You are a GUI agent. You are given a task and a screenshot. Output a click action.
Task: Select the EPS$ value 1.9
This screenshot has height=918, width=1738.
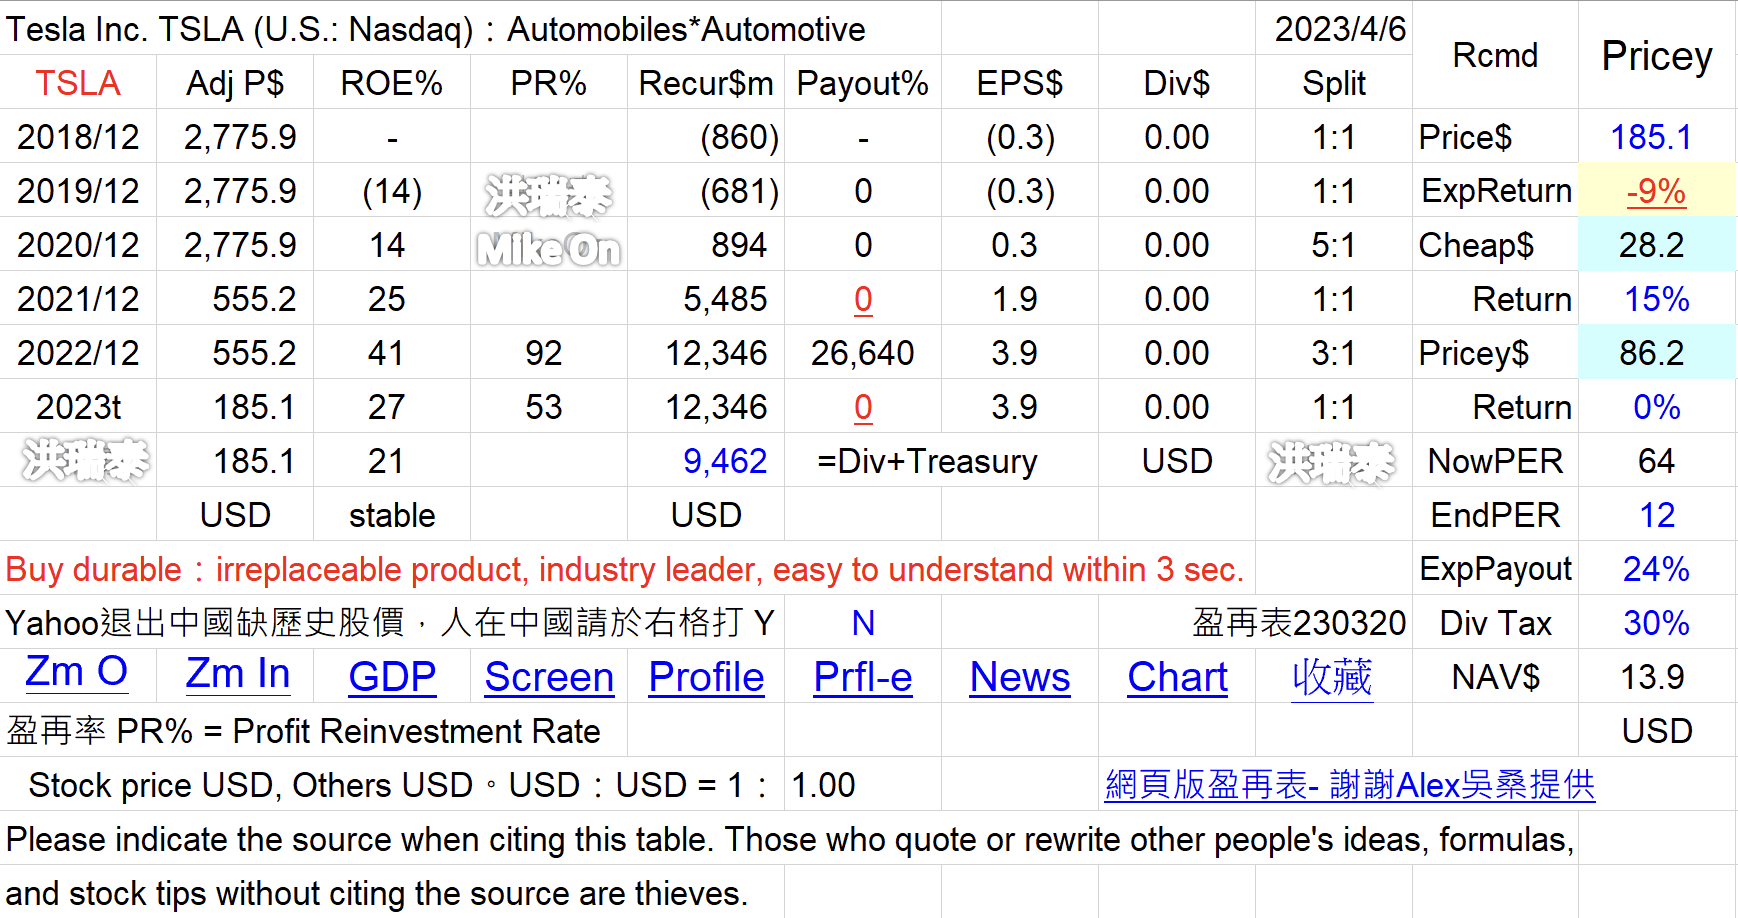pos(1020,299)
